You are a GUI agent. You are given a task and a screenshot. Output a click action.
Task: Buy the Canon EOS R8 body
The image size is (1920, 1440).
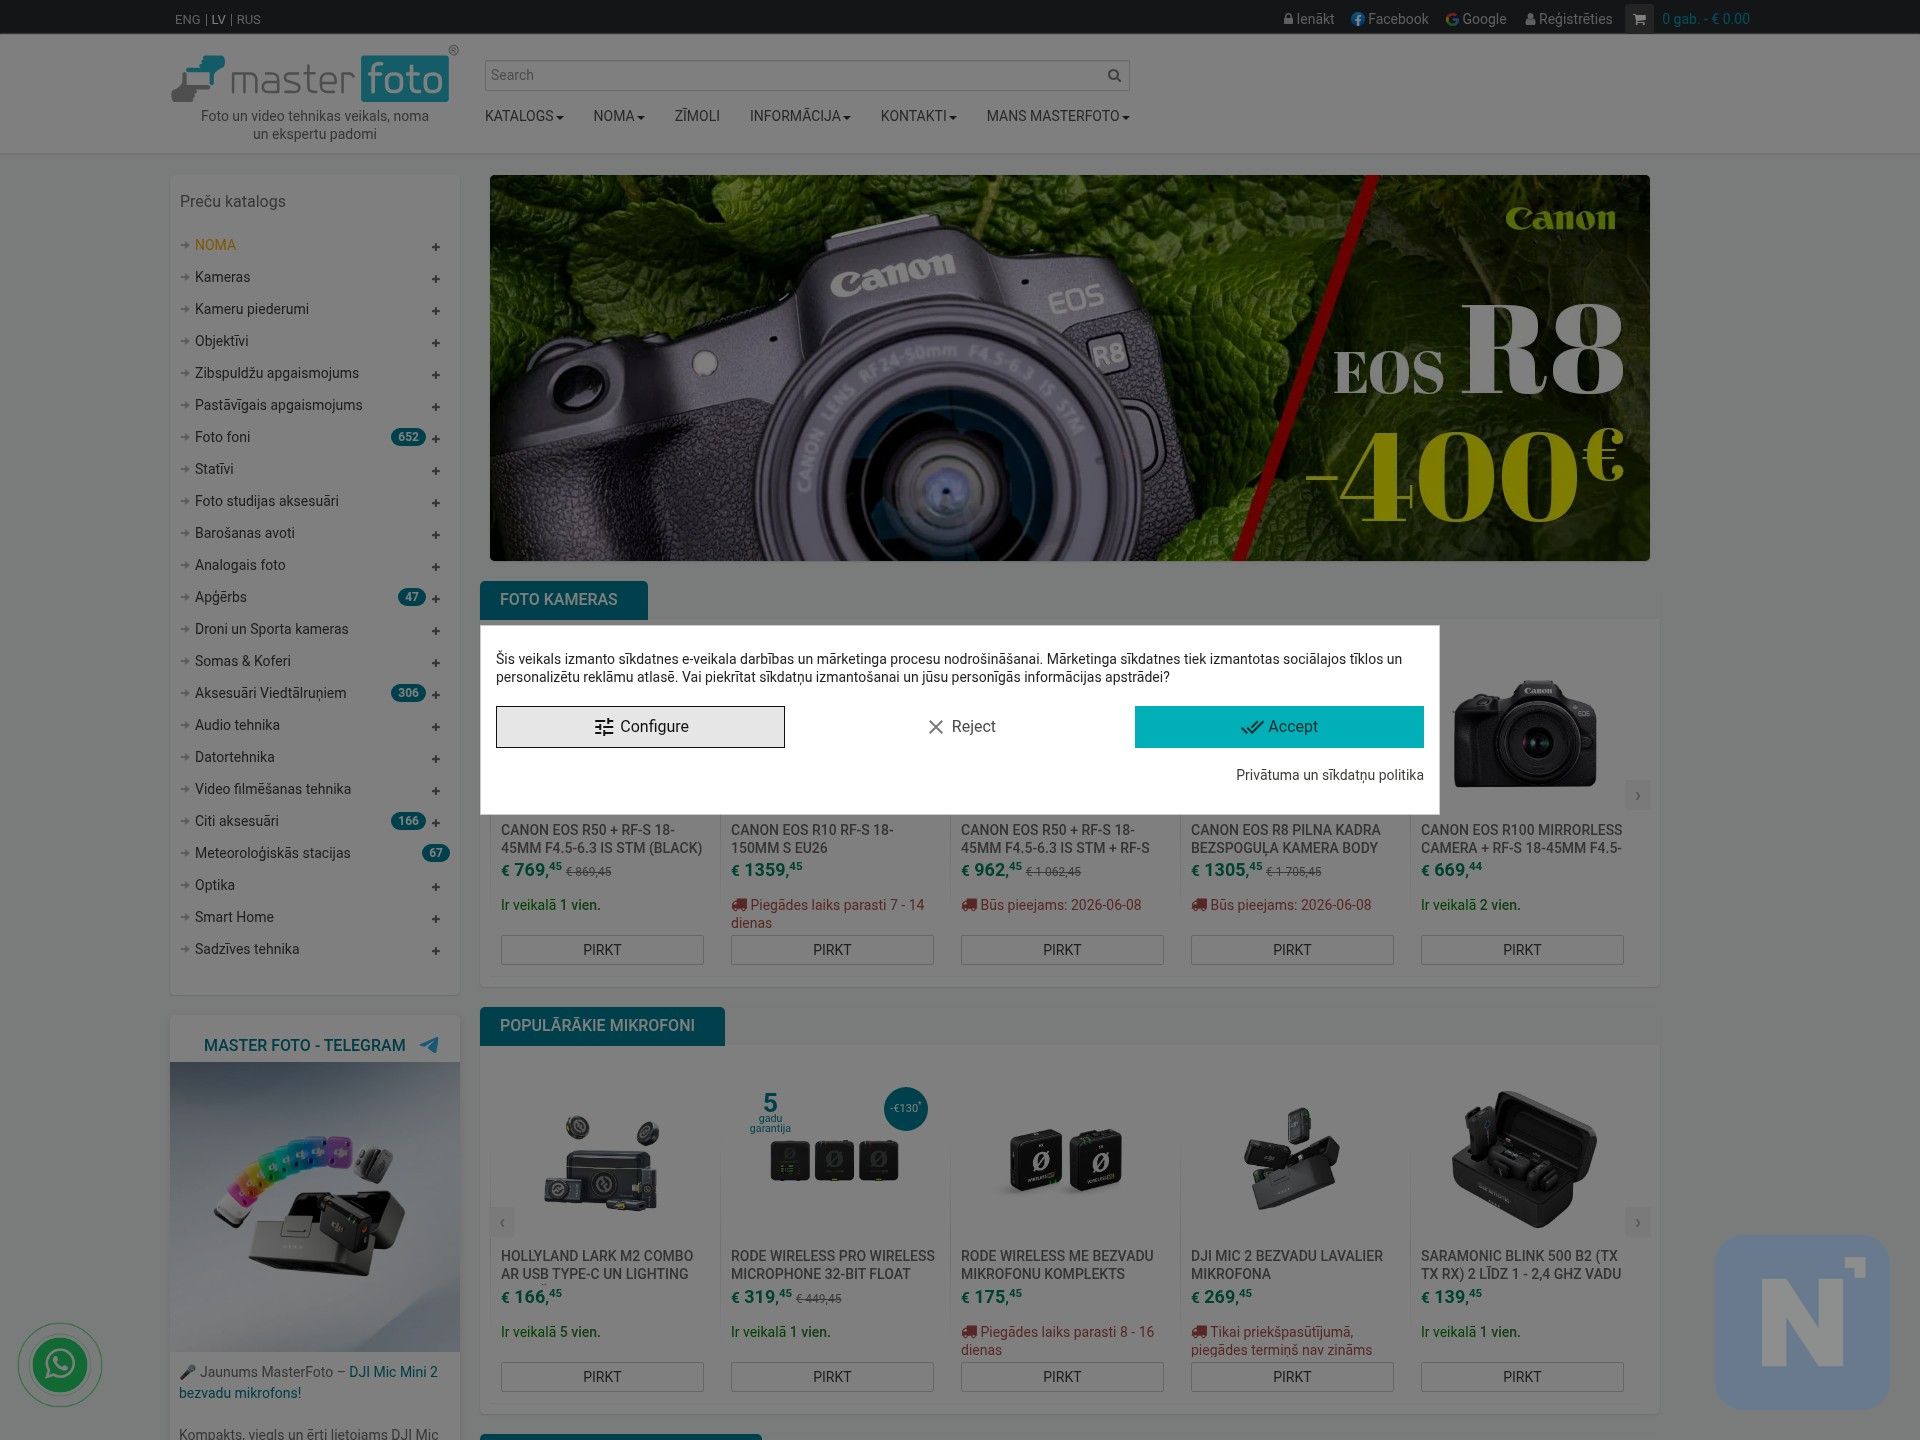tap(1292, 950)
